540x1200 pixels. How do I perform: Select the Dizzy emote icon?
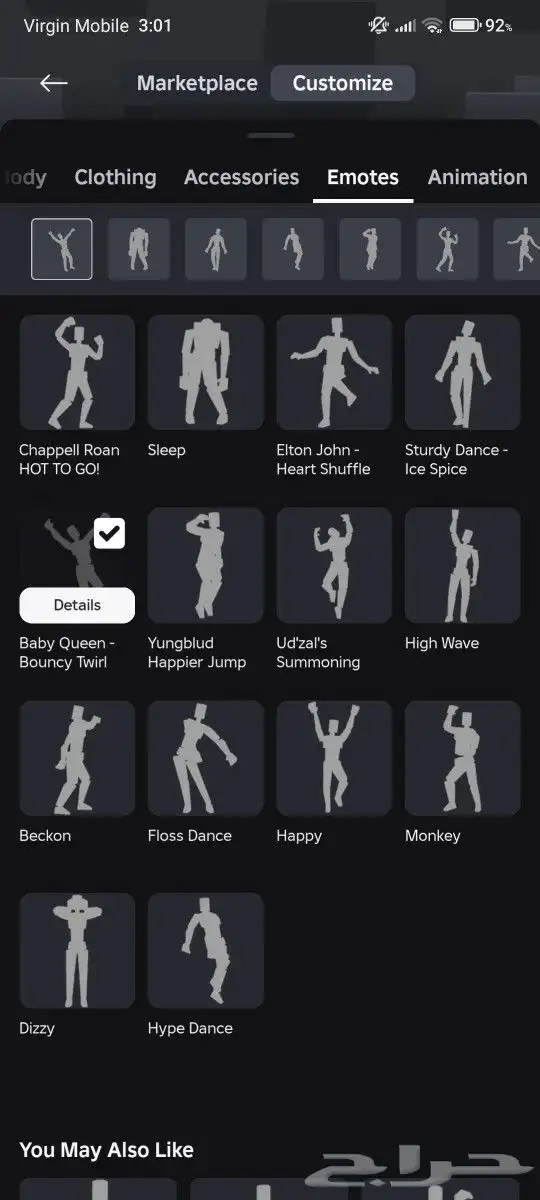(77, 950)
